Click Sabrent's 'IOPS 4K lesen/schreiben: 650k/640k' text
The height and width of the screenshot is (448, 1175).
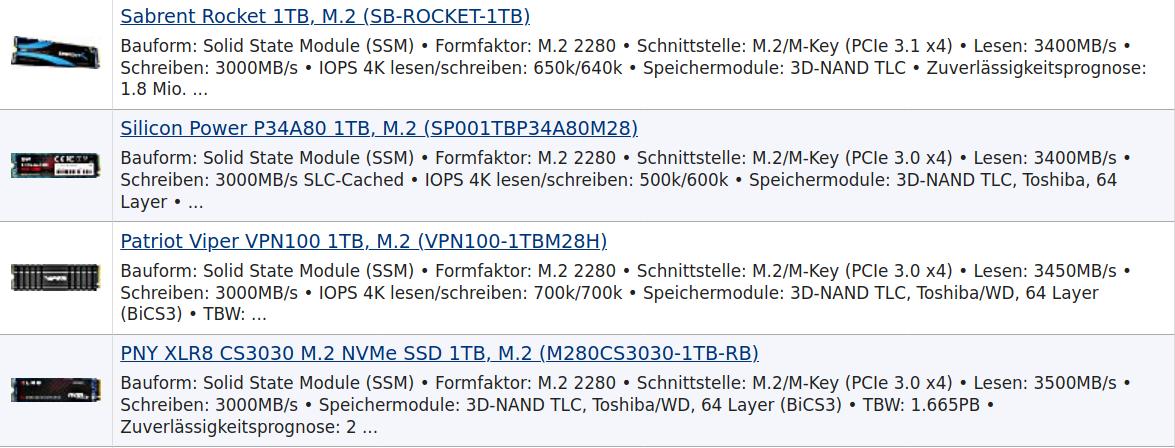pyautogui.click(x=470, y=68)
